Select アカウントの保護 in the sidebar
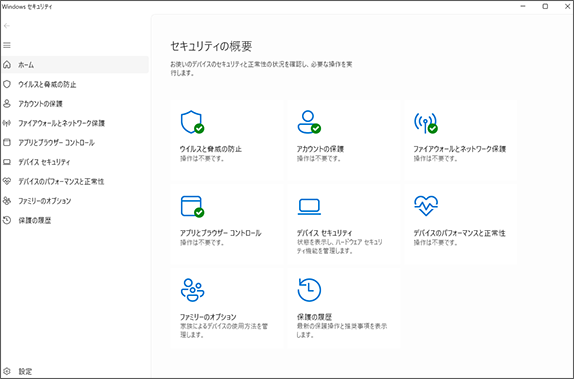The height and width of the screenshot is (379, 574). tap(75, 104)
